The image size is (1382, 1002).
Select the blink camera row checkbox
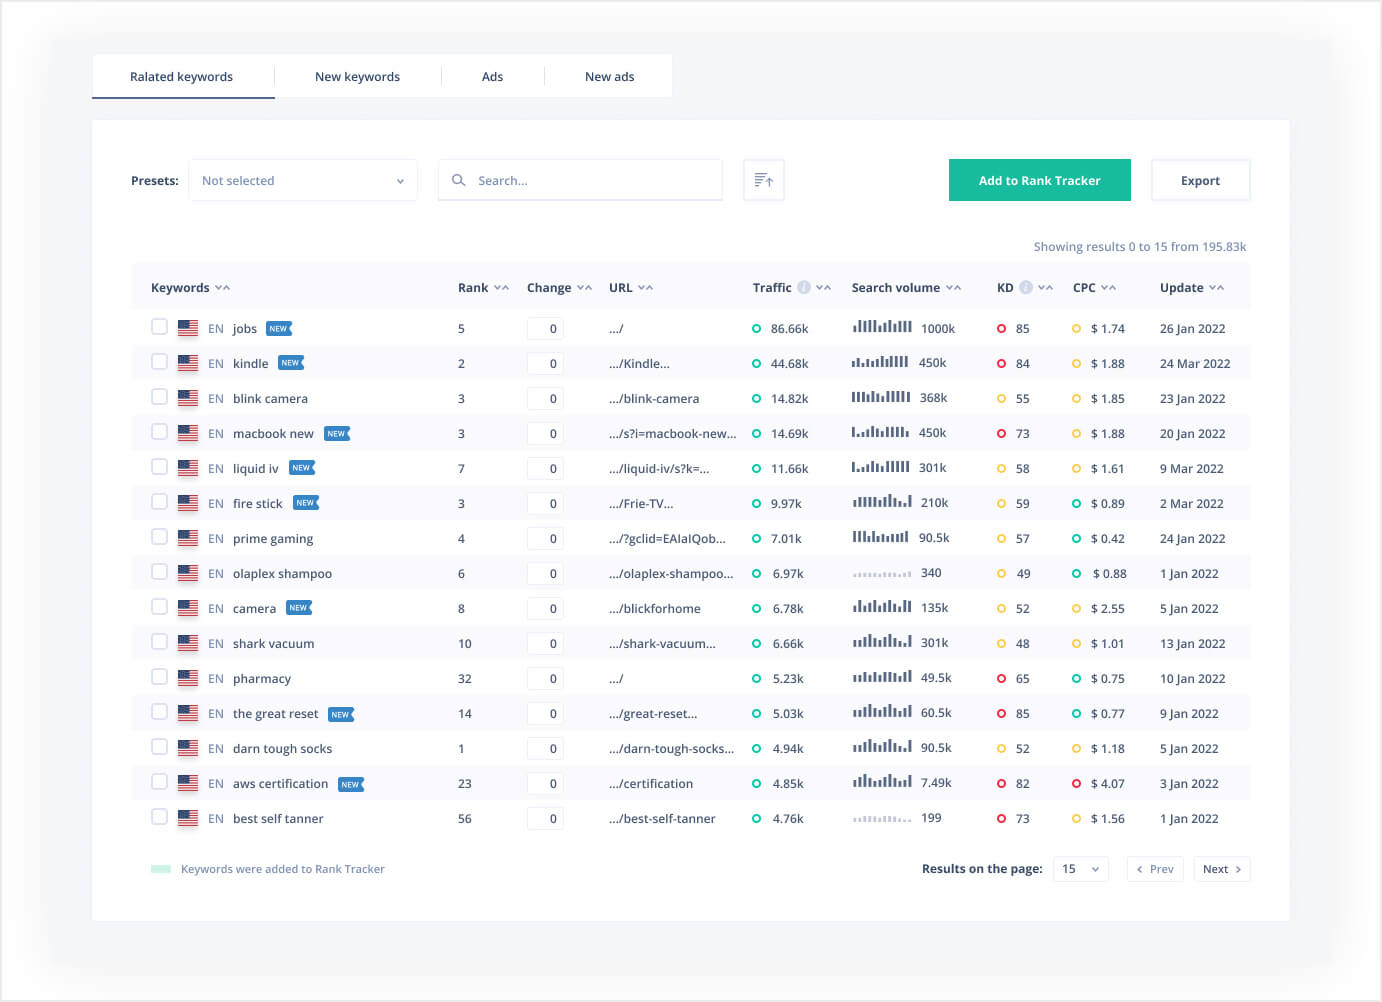159,397
